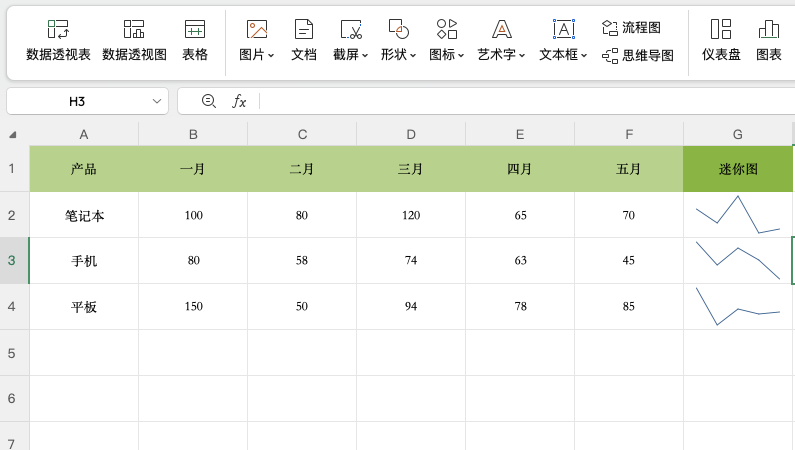Select column E header
Image resolution: width=795 pixels, height=450 pixels.
click(x=520, y=134)
